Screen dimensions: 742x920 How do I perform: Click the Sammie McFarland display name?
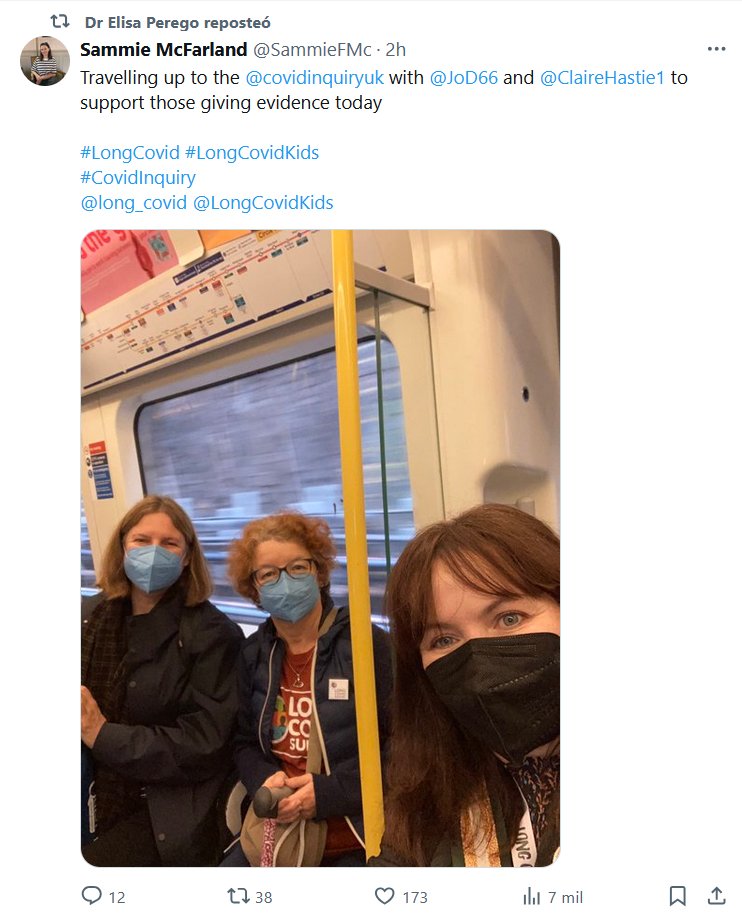(164, 50)
